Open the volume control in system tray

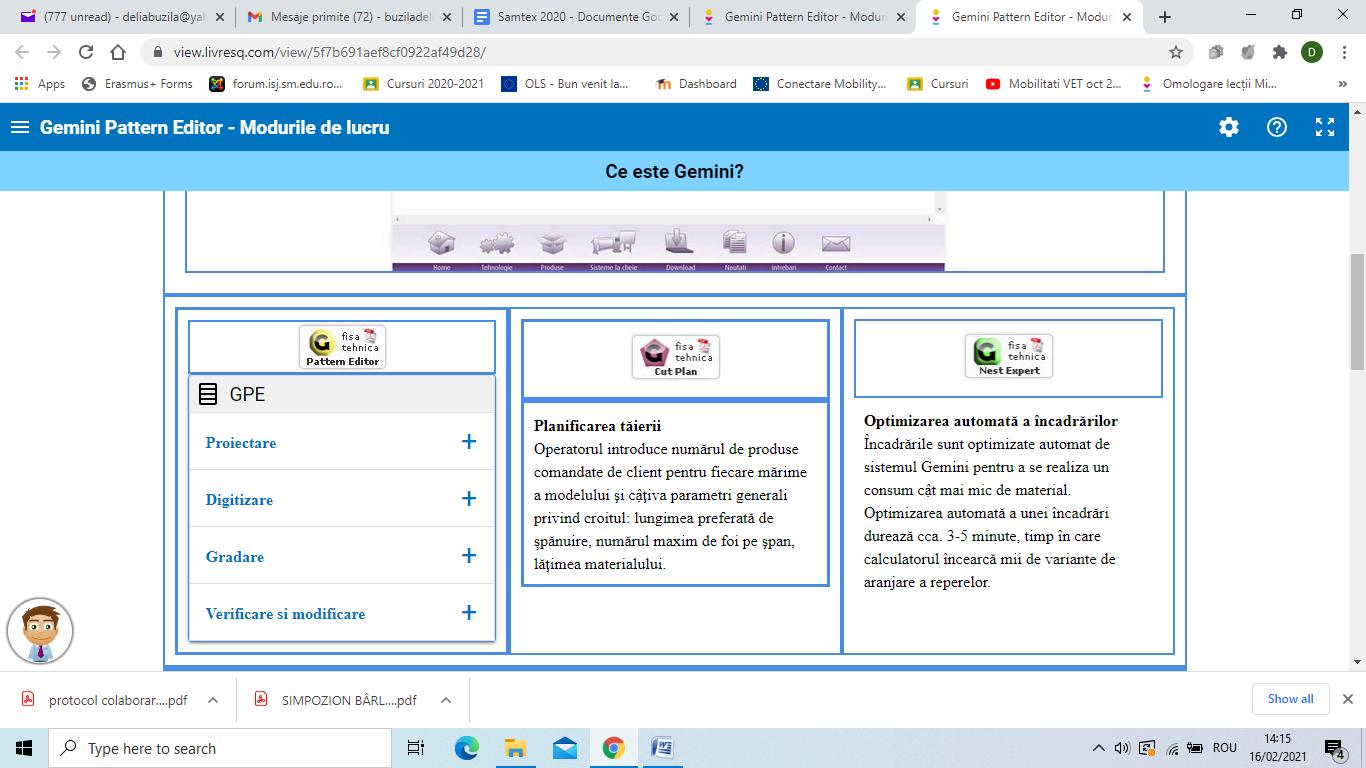click(x=1122, y=748)
